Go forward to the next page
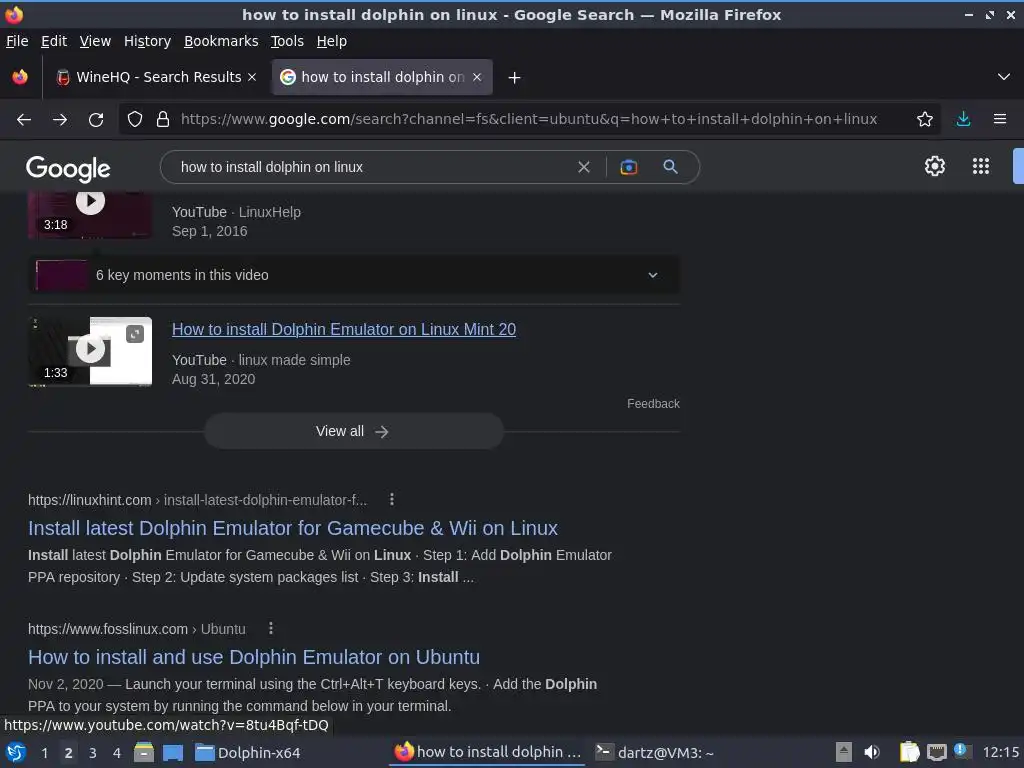This screenshot has height=768, width=1024. 60,120
